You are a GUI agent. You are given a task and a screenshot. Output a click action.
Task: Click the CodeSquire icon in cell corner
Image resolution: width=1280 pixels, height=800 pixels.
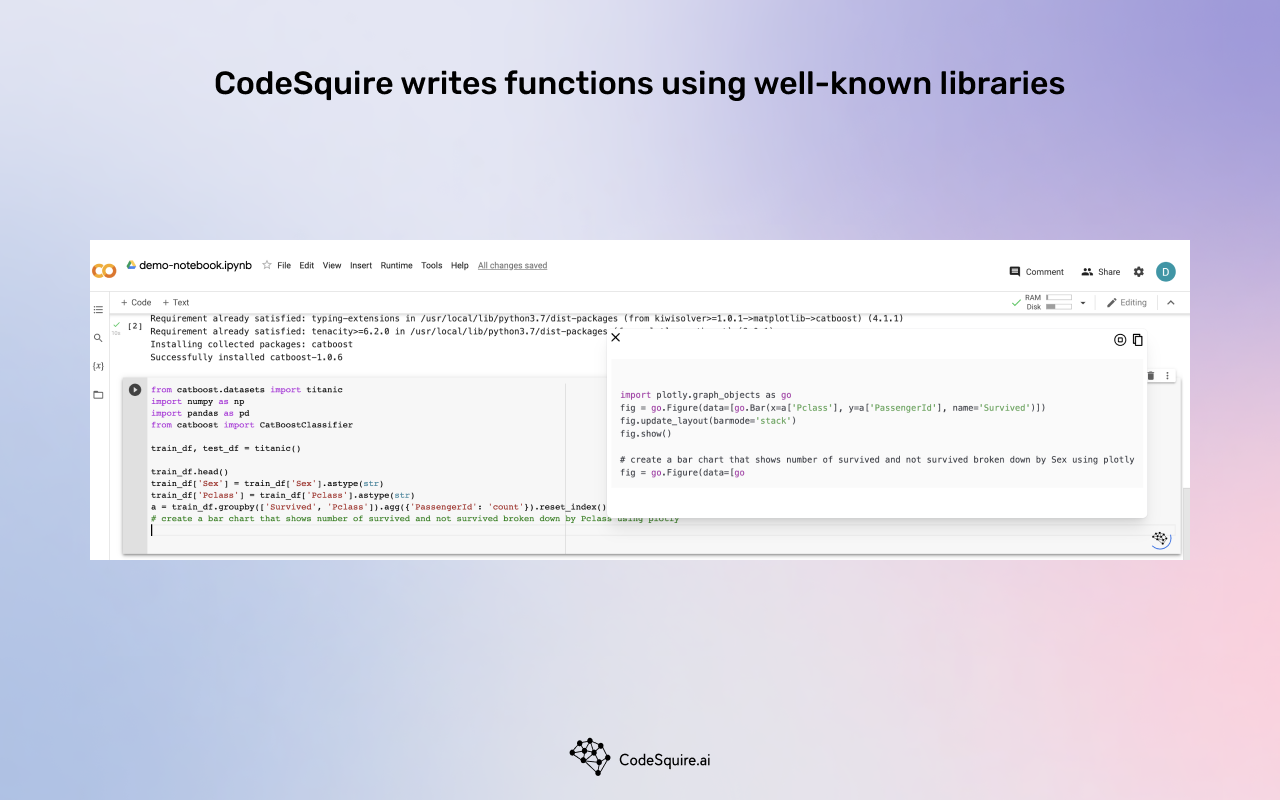click(x=1160, y=539)
